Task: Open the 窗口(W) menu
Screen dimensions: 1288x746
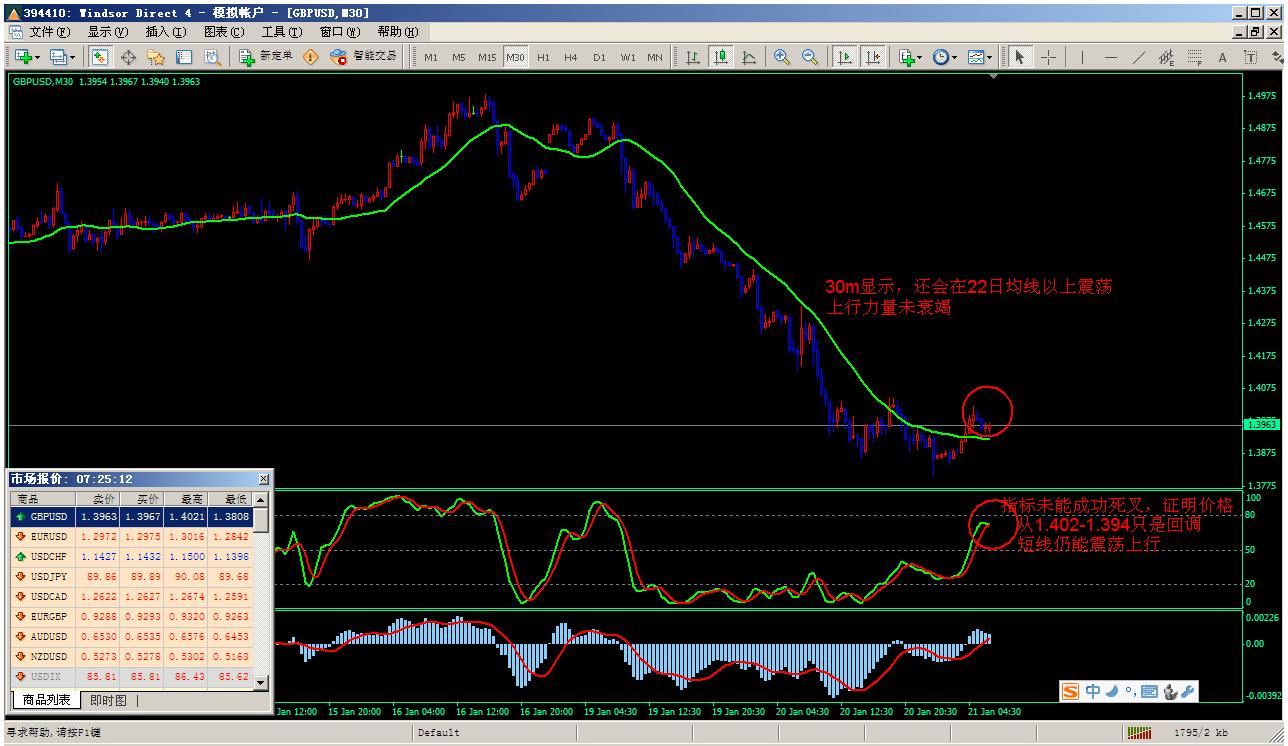Action: tap(340, 32)
